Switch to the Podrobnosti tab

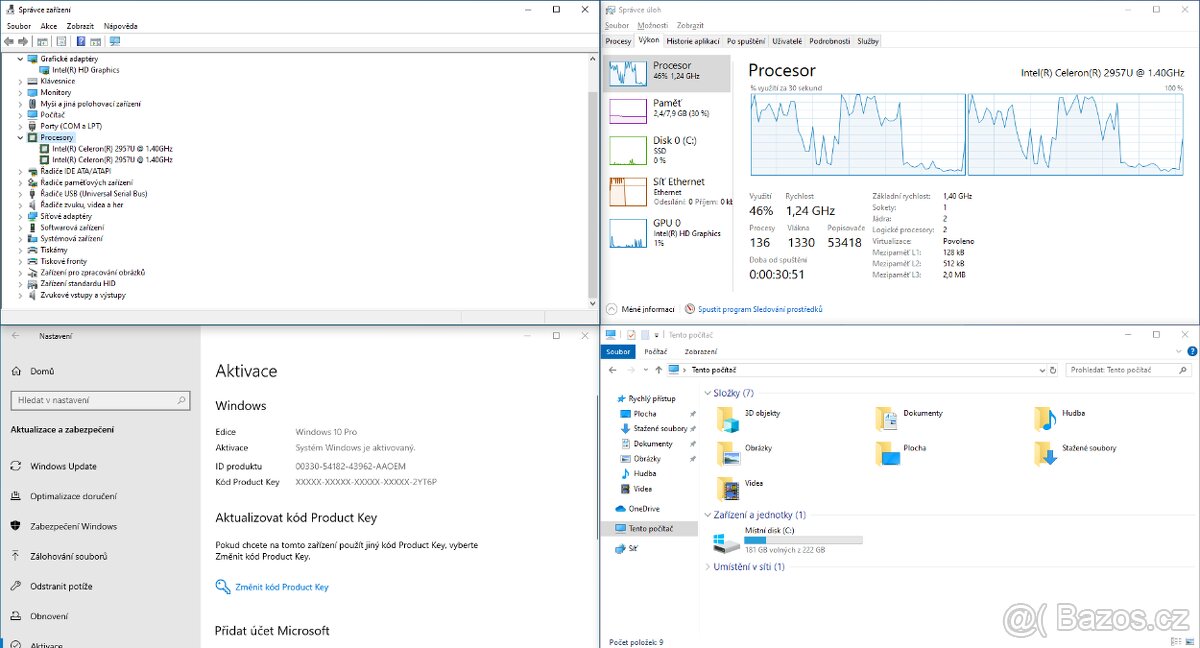[829, 41]
